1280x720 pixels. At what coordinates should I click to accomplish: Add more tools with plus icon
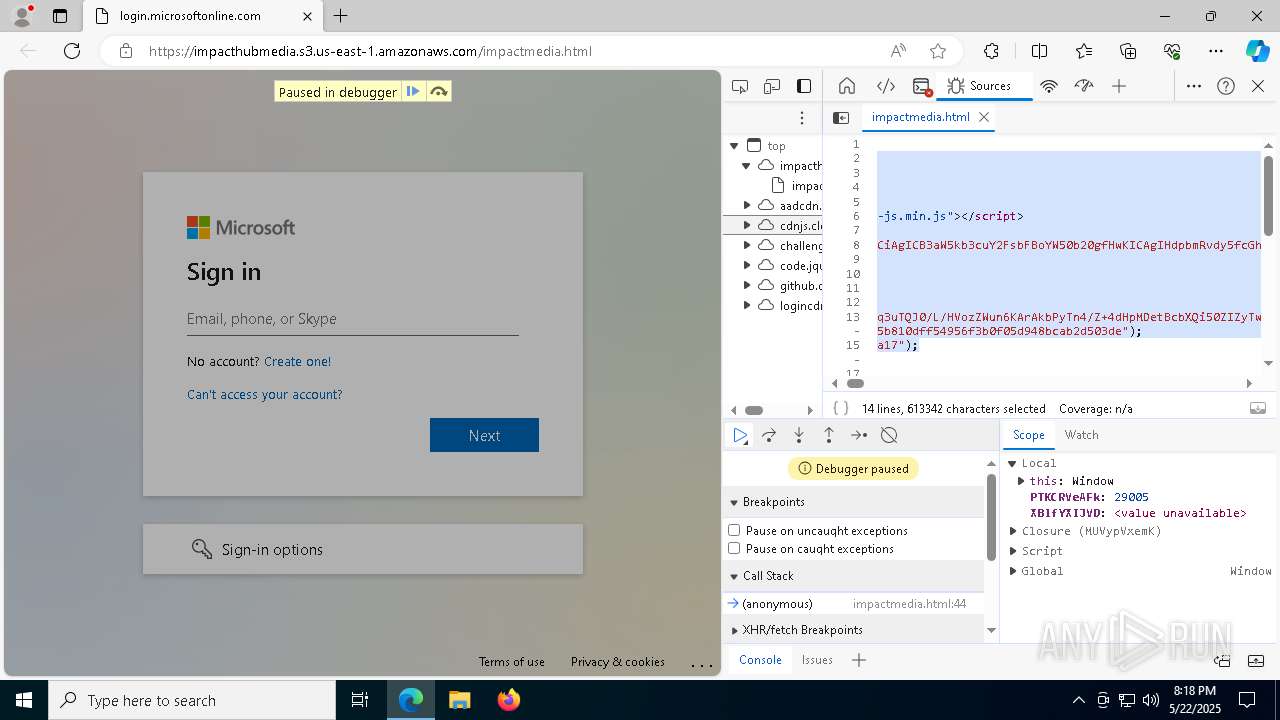pyautogui.click(x=1119, y=86)
